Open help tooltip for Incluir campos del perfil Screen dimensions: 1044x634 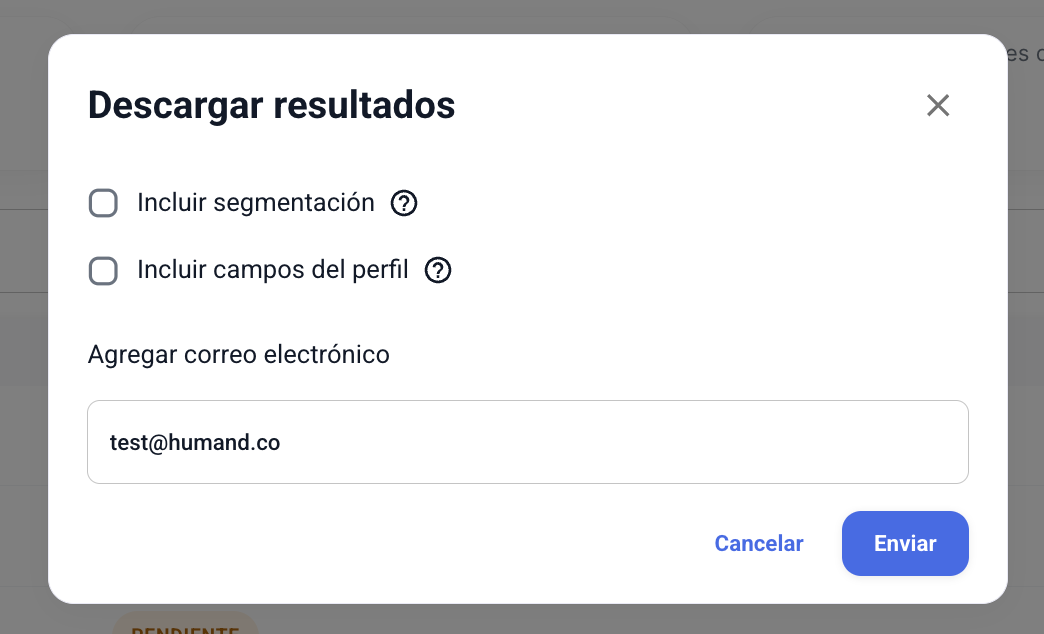(438, 270)
